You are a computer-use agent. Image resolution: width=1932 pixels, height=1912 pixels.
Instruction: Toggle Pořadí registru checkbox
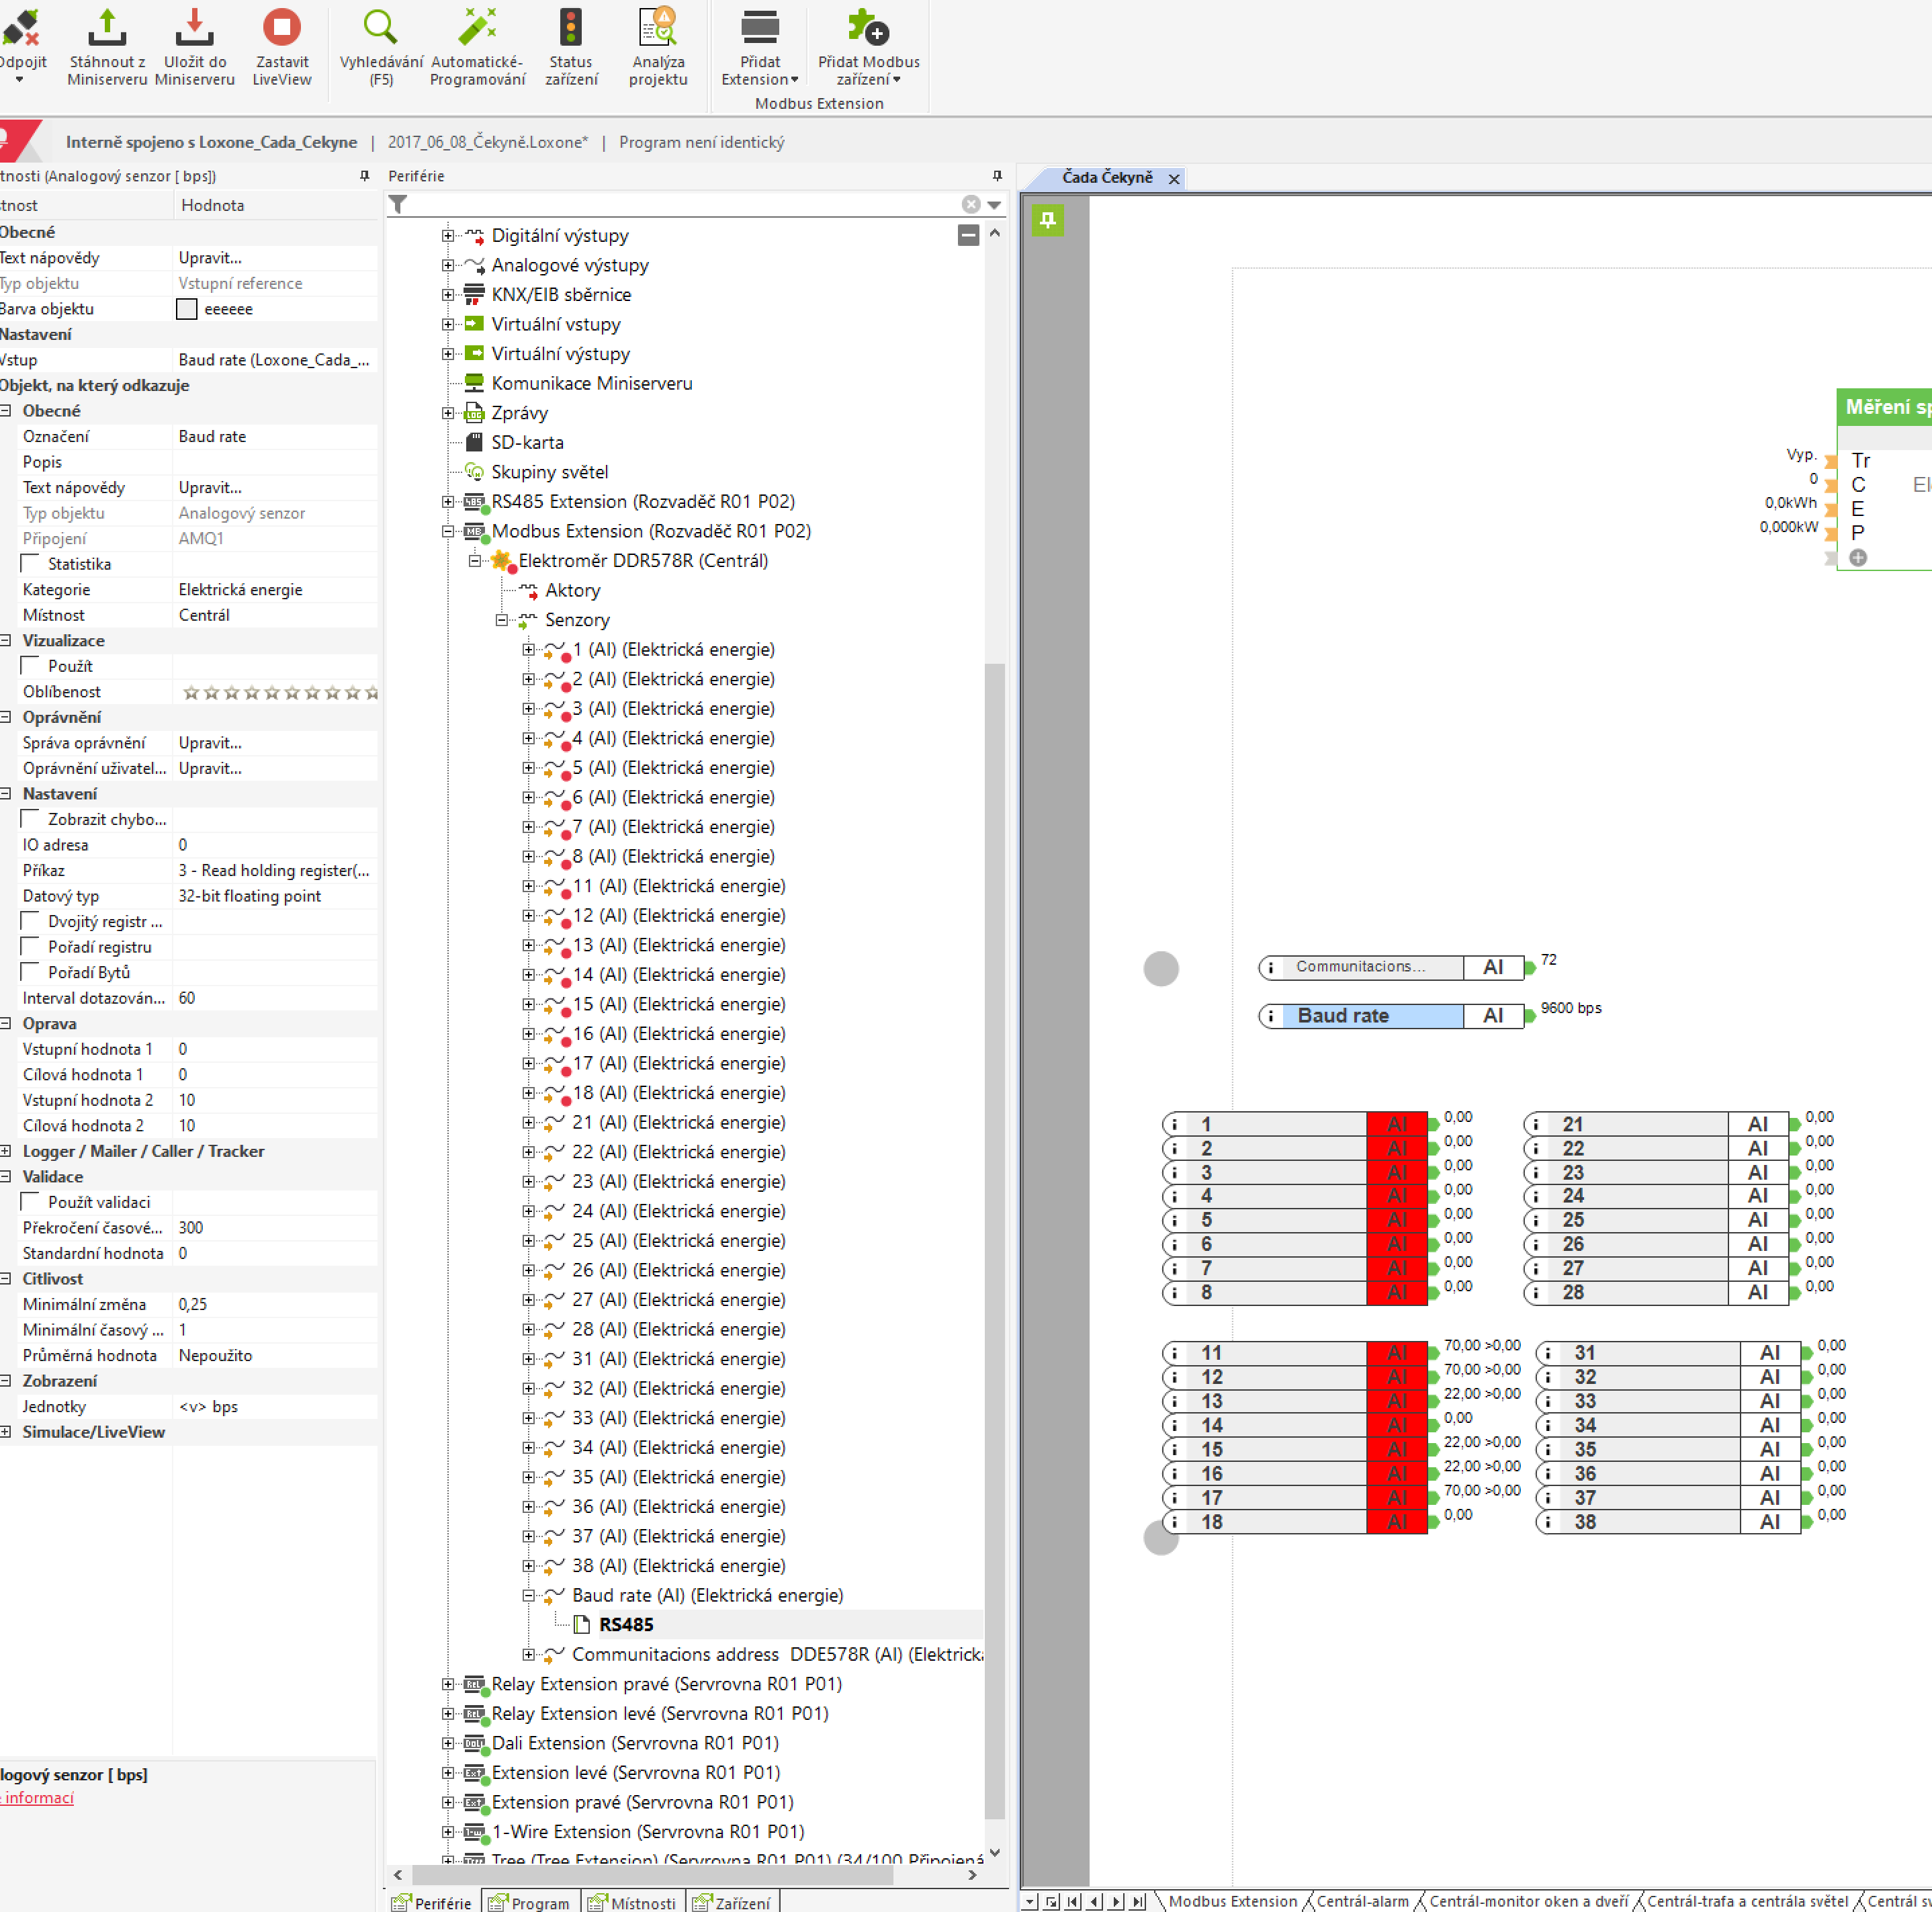pos(31,947)
